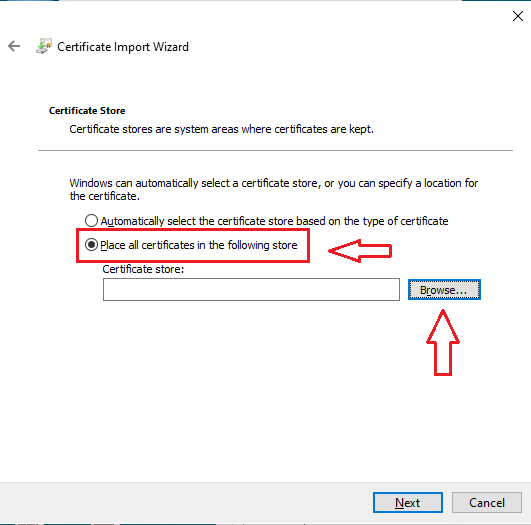
Task: Select the Automatically select certificate store radio circle
Action: [91, 220]
